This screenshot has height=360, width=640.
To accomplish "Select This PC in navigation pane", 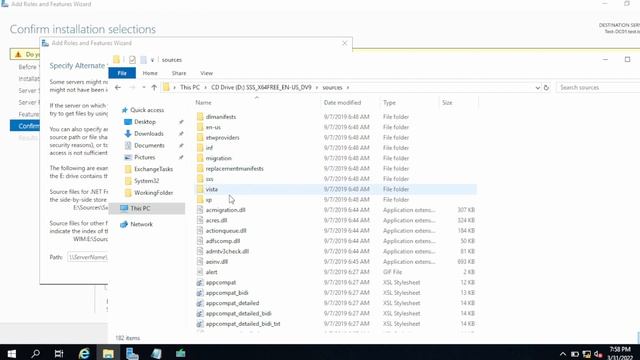I will (x=140, y=208).
